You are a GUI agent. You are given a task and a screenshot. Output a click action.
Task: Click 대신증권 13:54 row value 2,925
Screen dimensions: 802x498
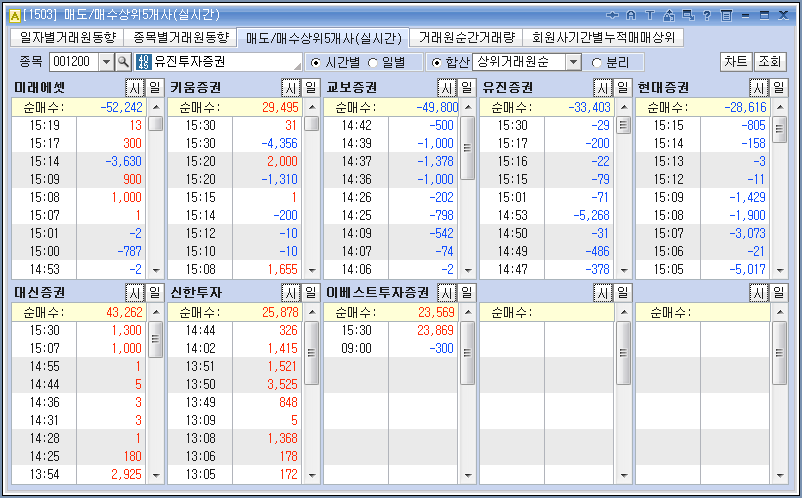(x=126, y=474)
